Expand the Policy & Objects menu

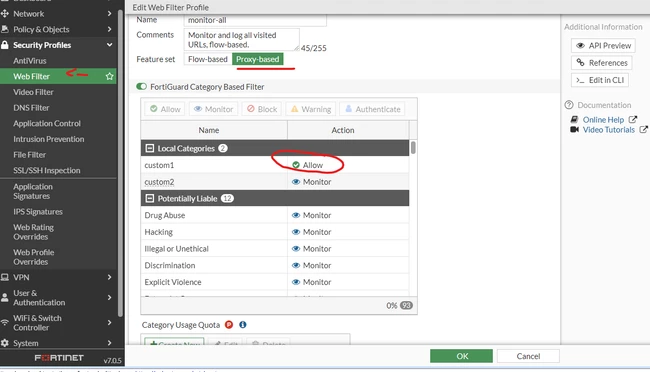tap(109, 29)
